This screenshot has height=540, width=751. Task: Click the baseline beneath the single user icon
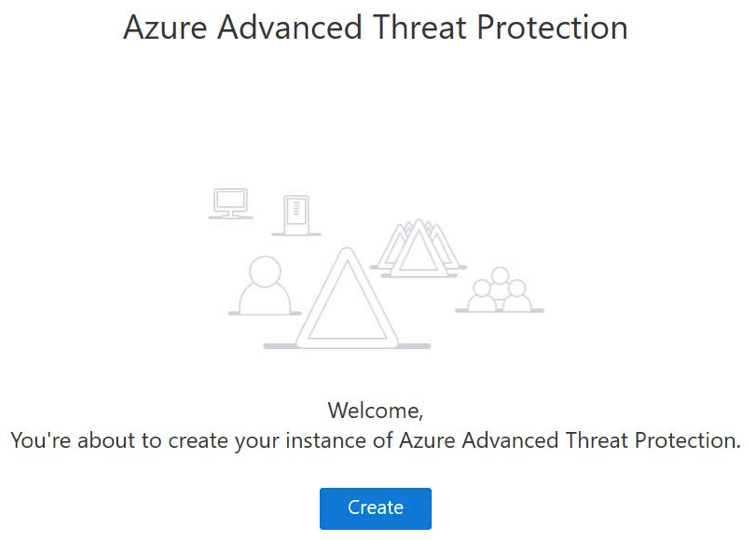pos(264,313)
